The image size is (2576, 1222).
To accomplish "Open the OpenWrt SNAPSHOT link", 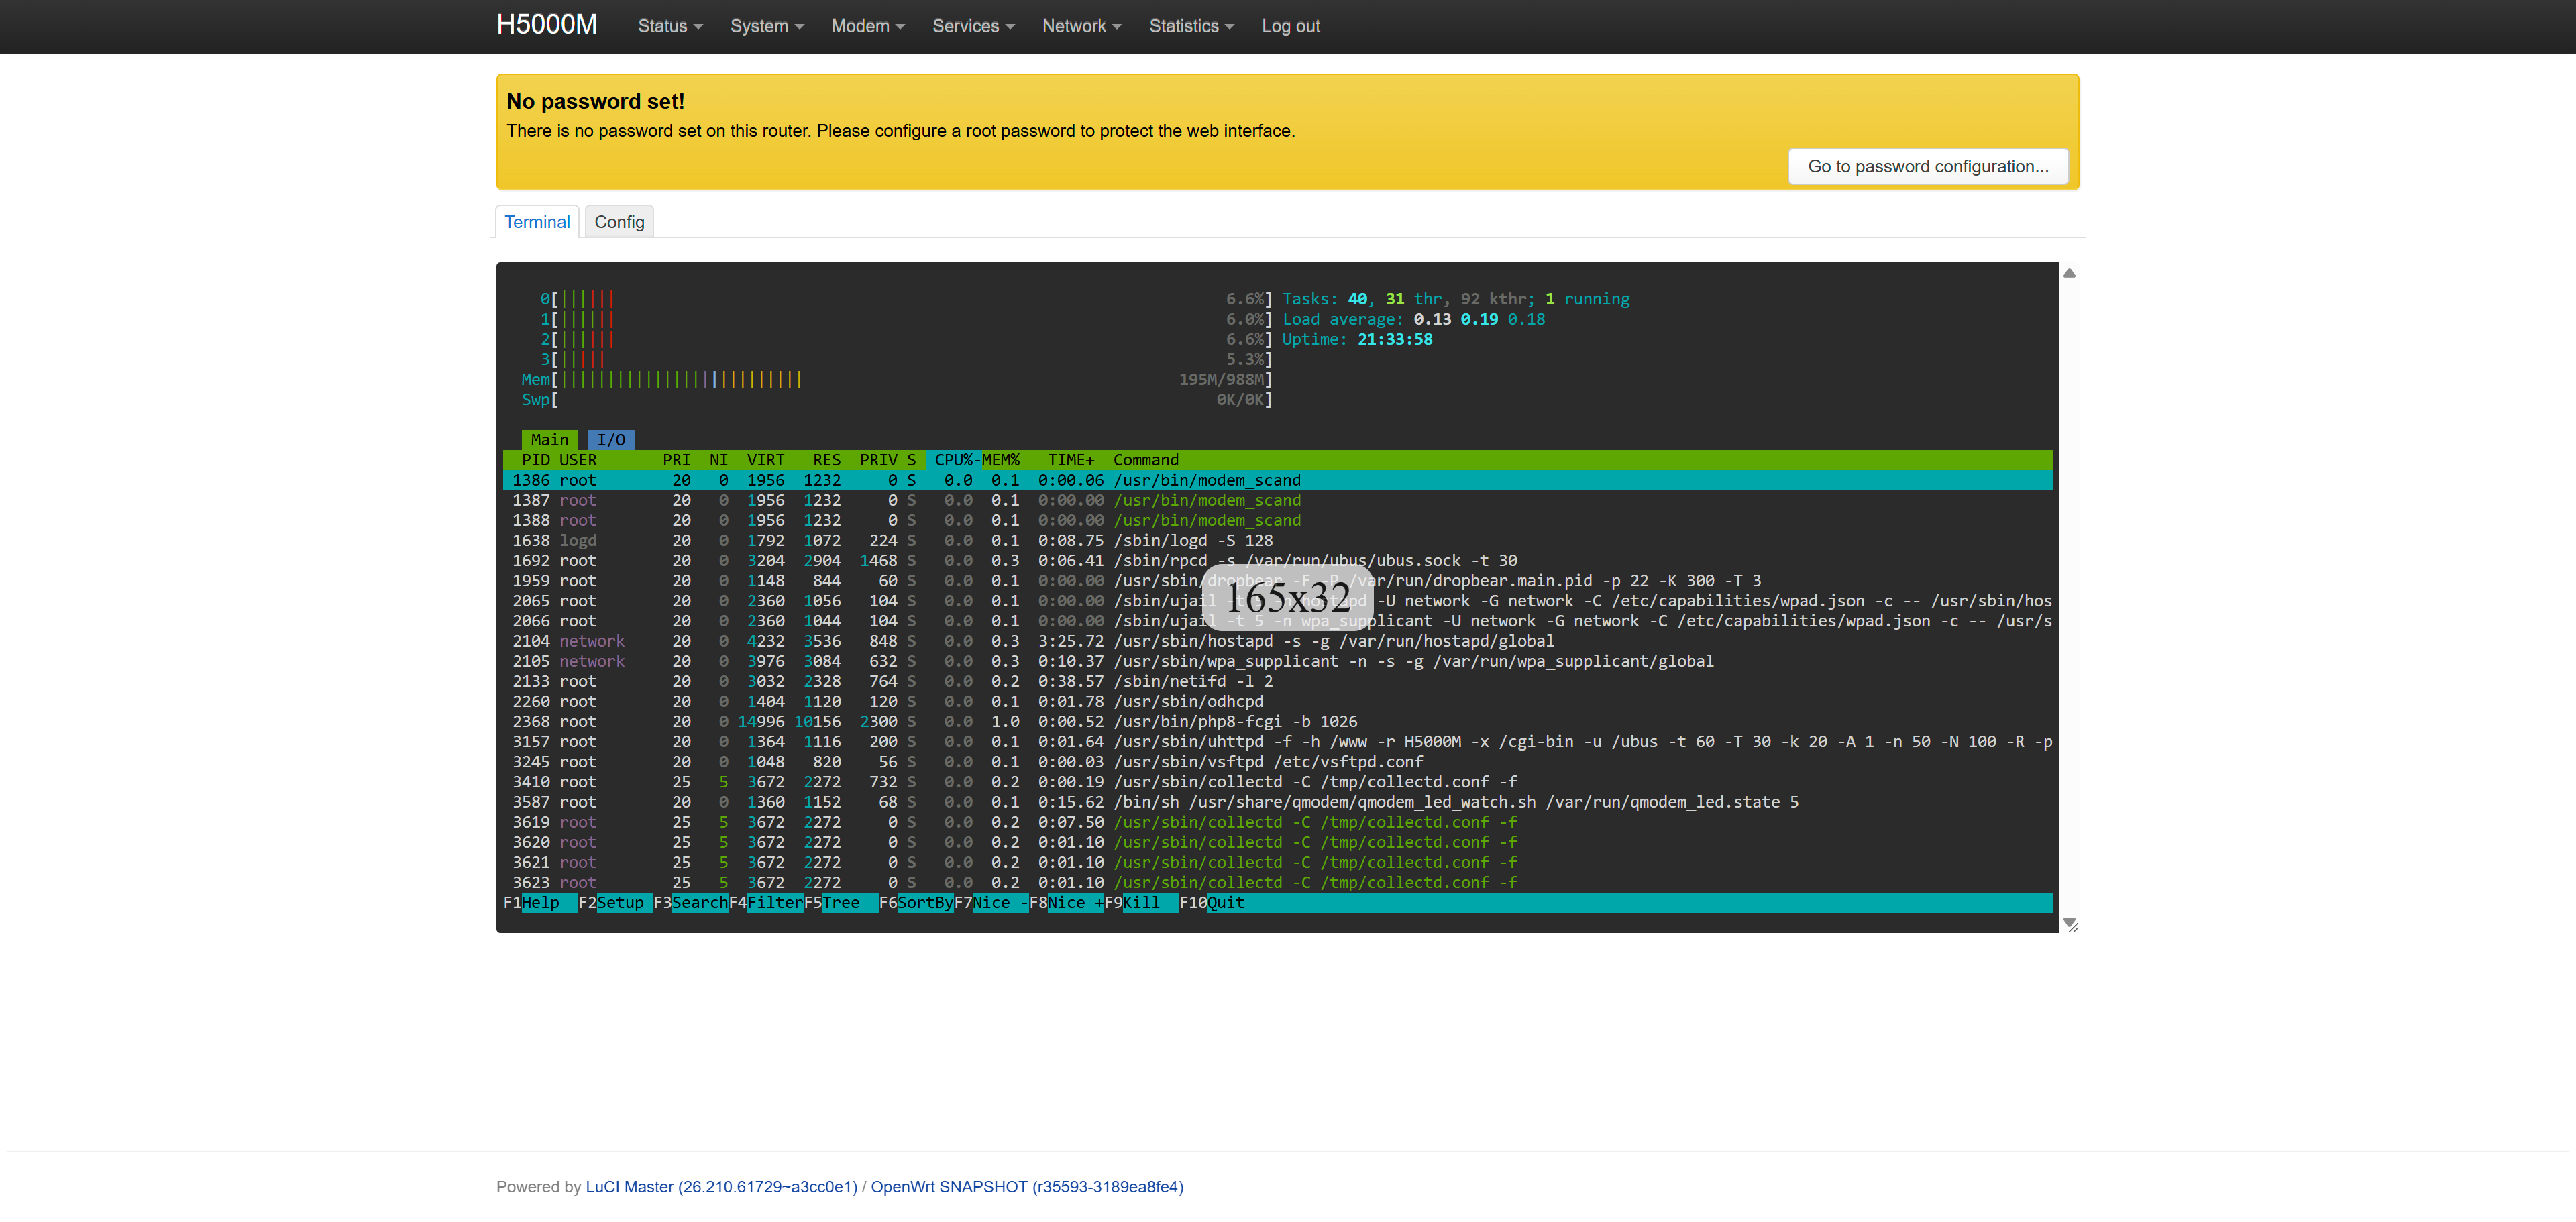I will click(1027, 1186).
